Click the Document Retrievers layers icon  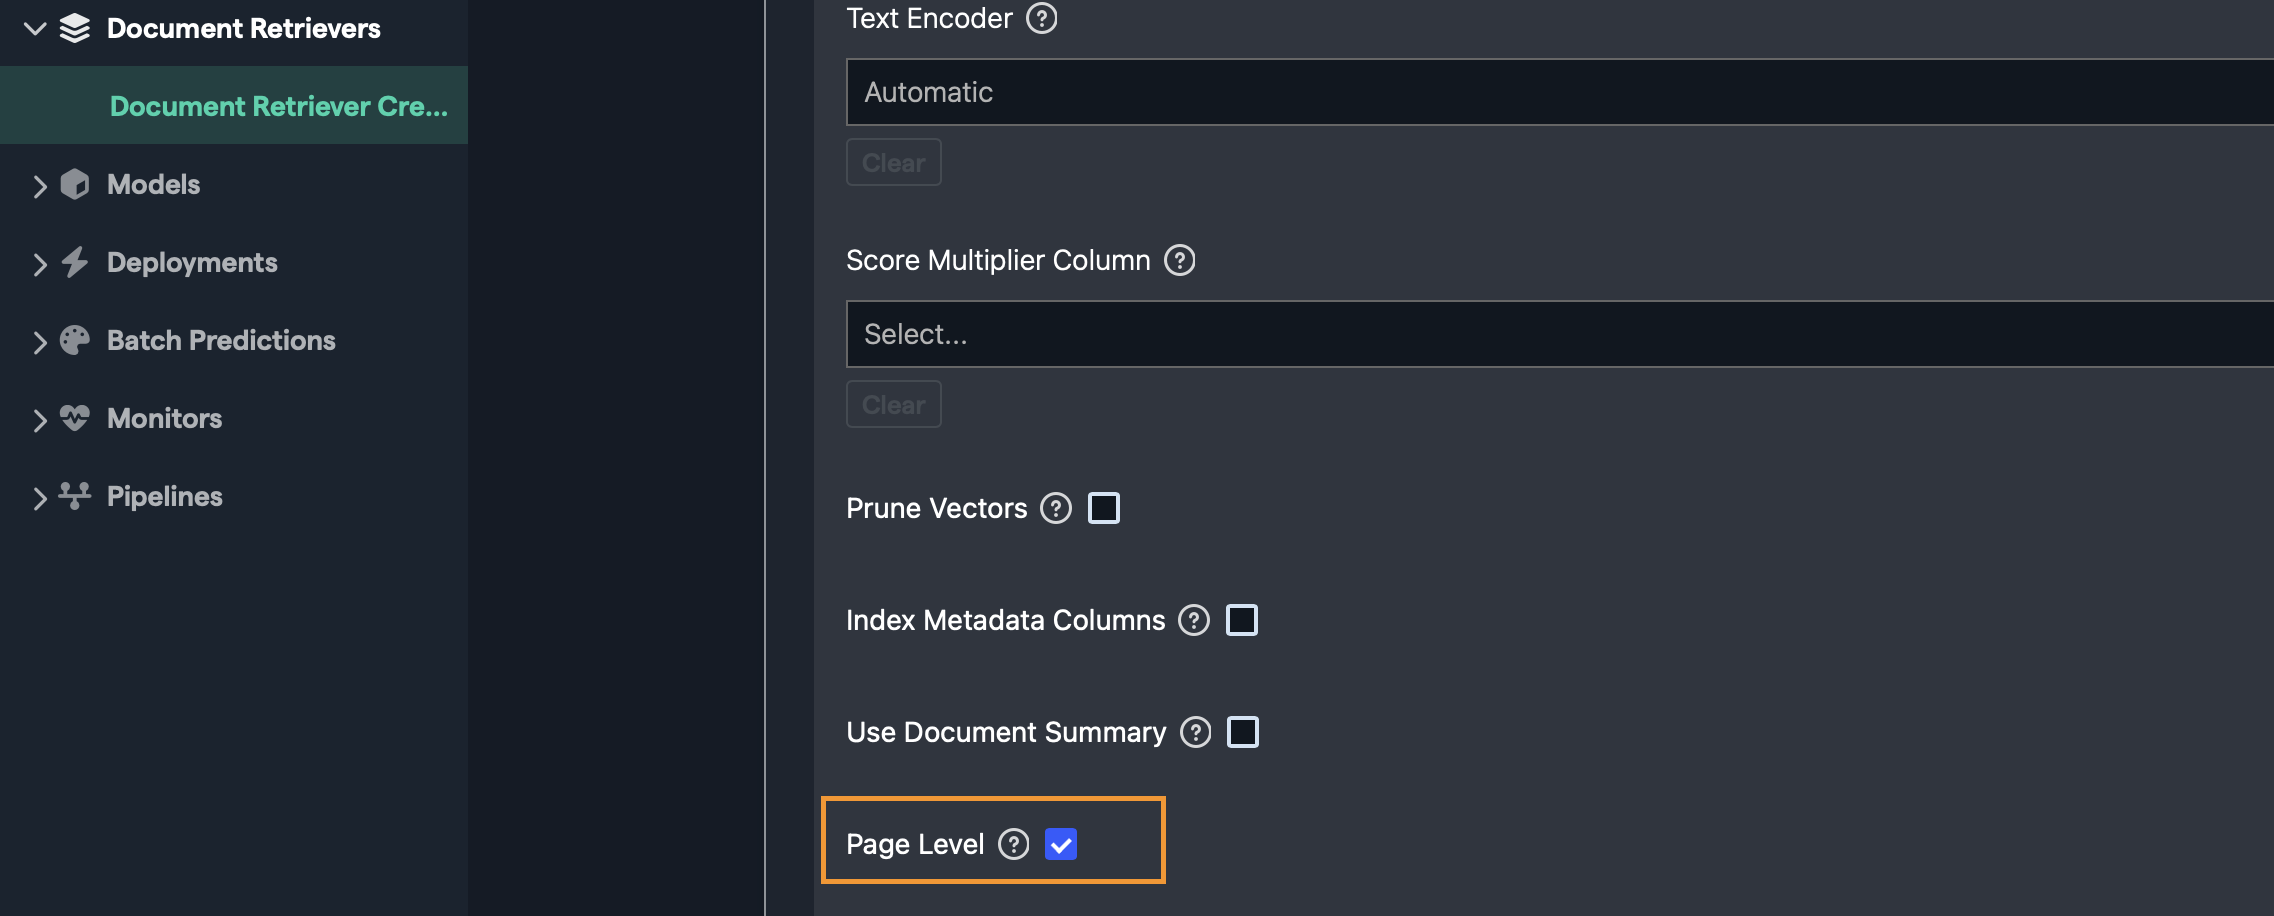coord(75,29)
